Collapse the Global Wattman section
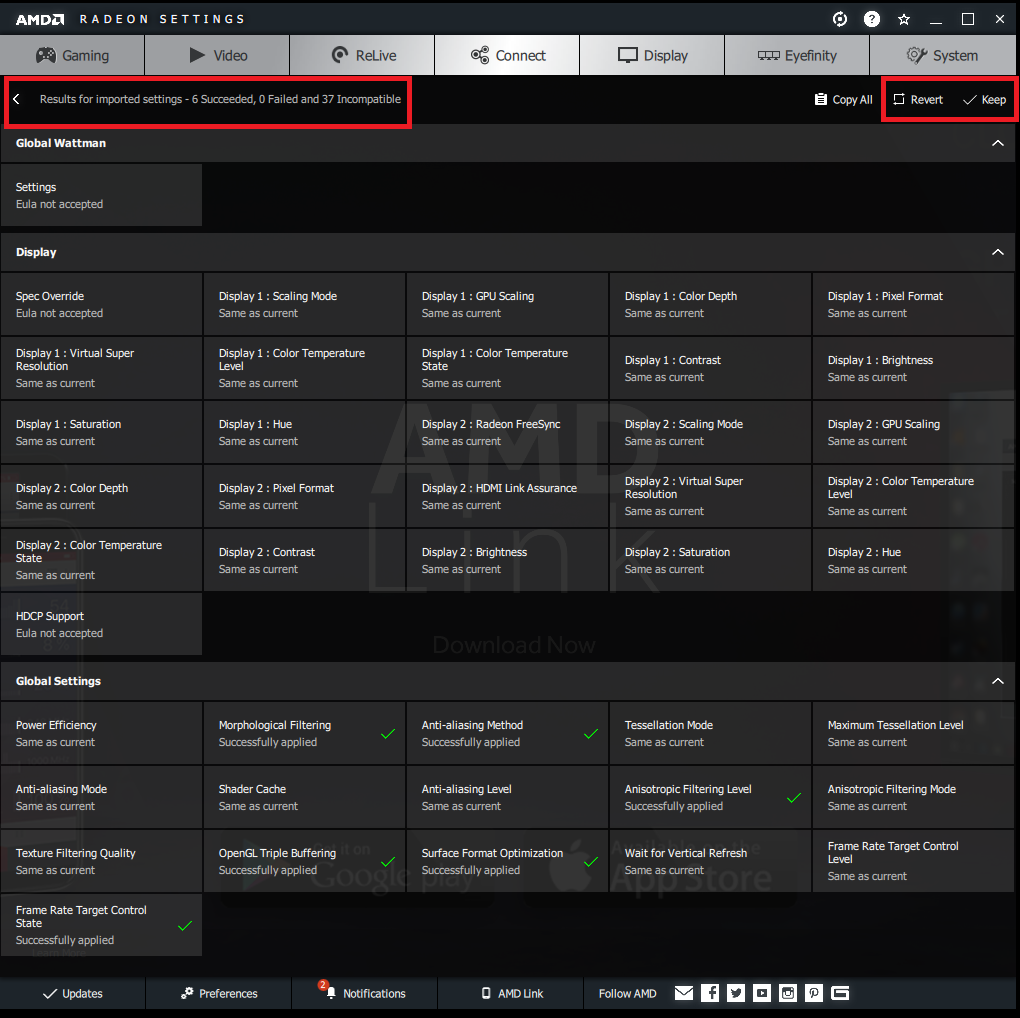This screenshot has height=1018, width=1020. (997, 143)
